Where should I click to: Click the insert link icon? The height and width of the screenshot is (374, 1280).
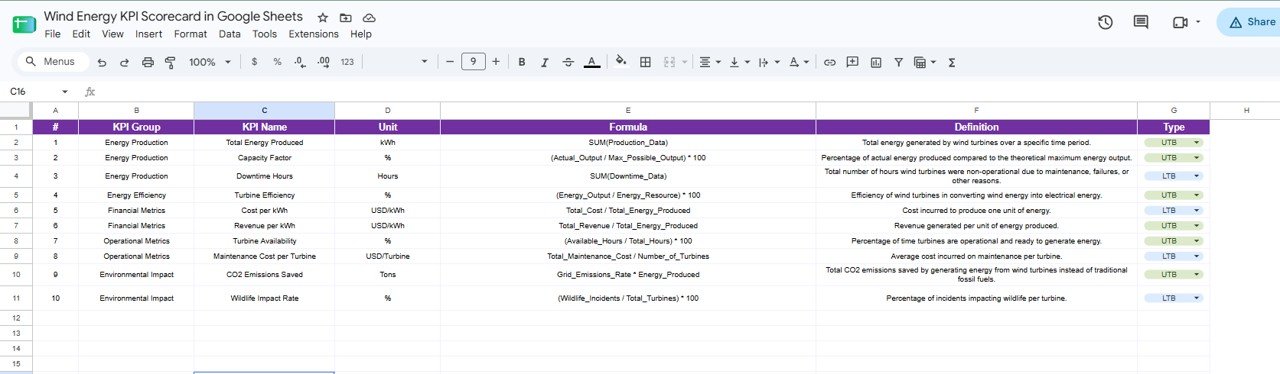829,62
